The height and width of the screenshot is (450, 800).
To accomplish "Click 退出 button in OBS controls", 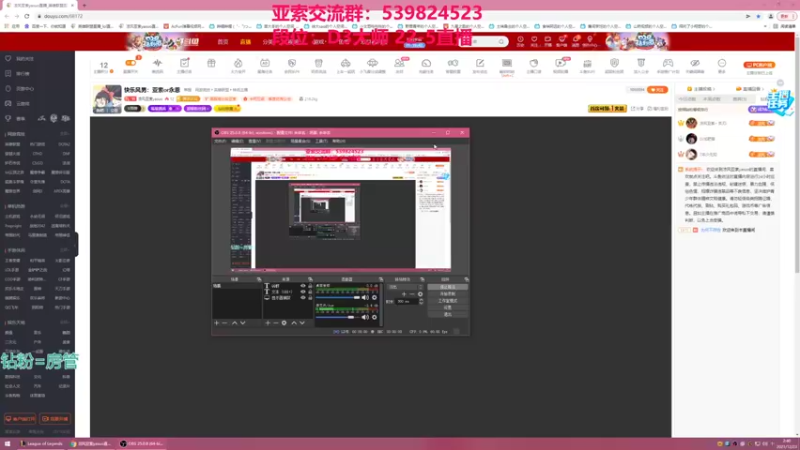I will (447, 314).
